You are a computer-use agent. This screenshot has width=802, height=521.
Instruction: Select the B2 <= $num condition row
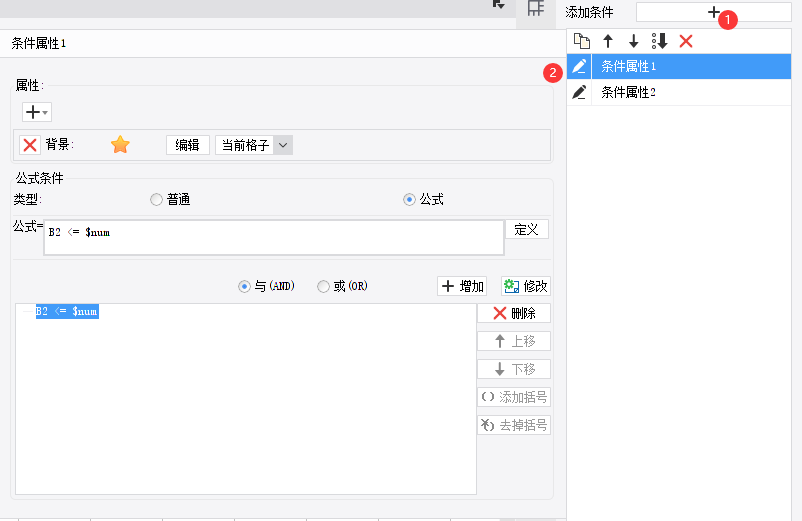pyautogui.click(x=67, y=311)
